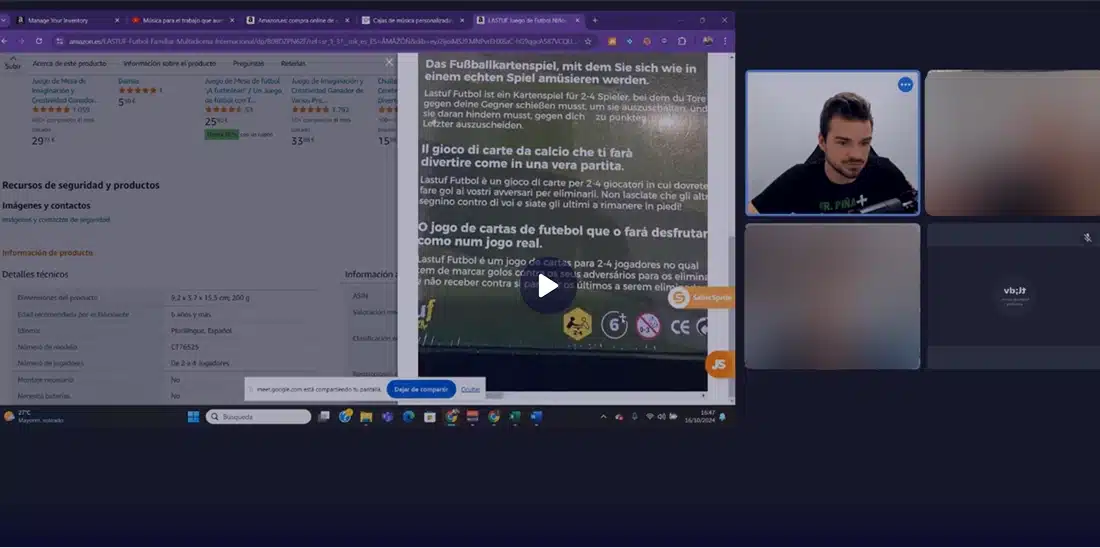Select the CT76525 model number value

coord(185,347)
